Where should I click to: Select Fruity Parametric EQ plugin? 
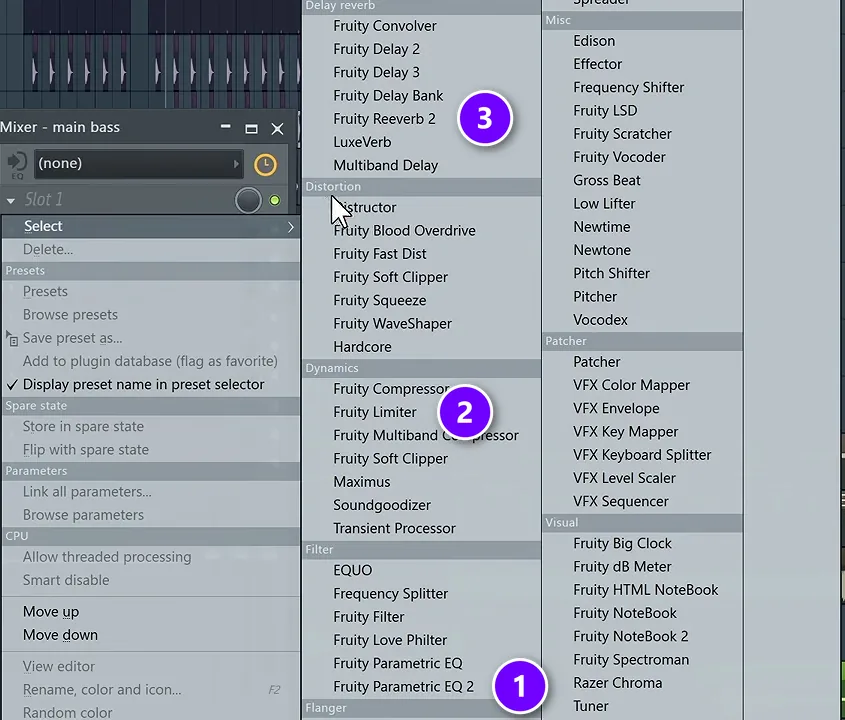click(398, 663)
